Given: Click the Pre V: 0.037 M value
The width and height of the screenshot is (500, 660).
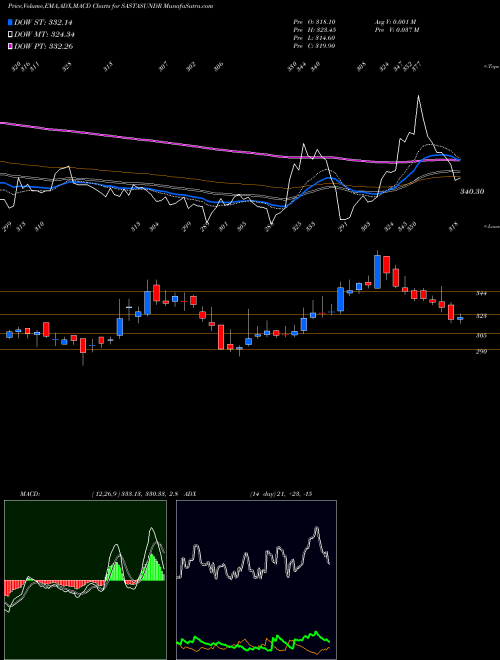Looking at the screenshot, I should 396,30.
